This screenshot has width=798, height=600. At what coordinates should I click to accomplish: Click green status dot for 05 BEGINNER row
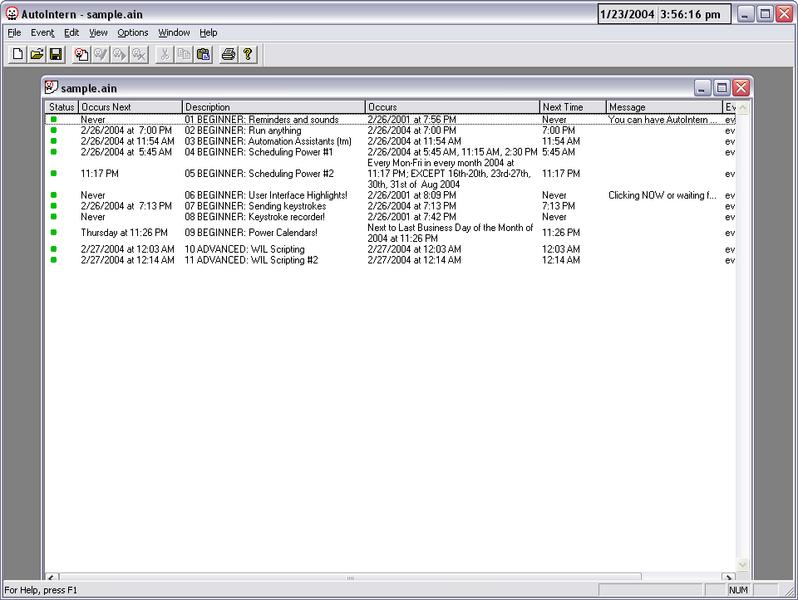pyautogui.click(x=54, y=174)
